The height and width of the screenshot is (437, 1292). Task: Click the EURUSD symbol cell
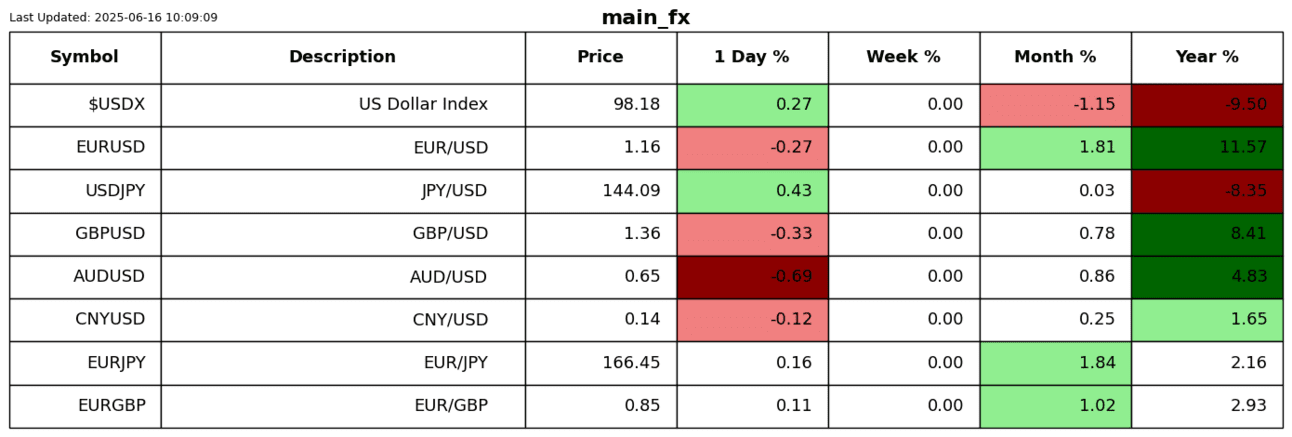(110, 148)
